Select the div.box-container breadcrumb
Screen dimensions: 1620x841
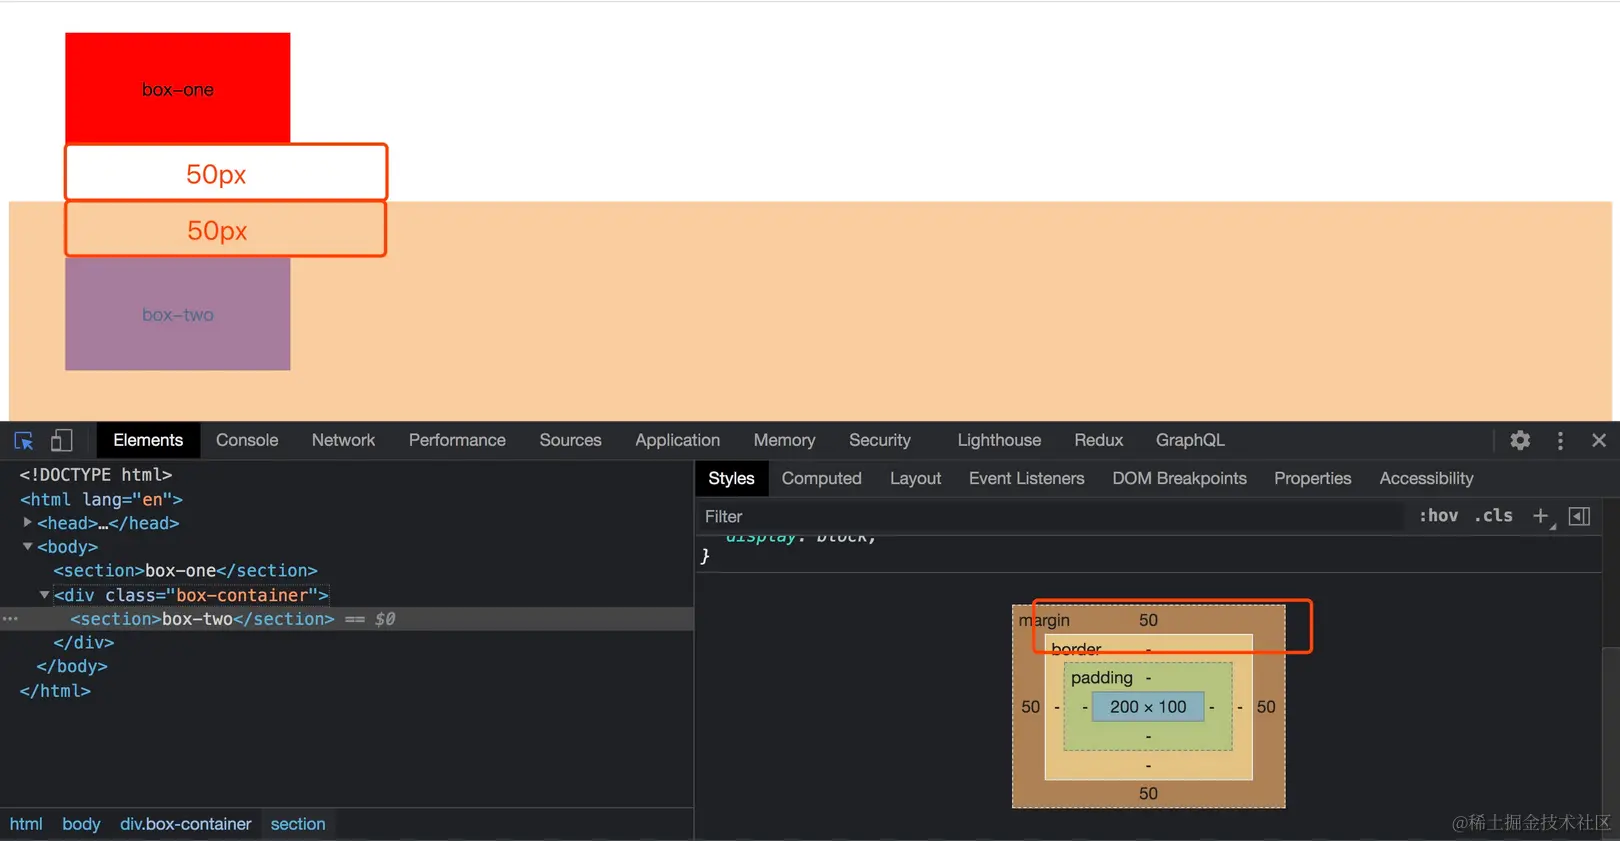186,824
